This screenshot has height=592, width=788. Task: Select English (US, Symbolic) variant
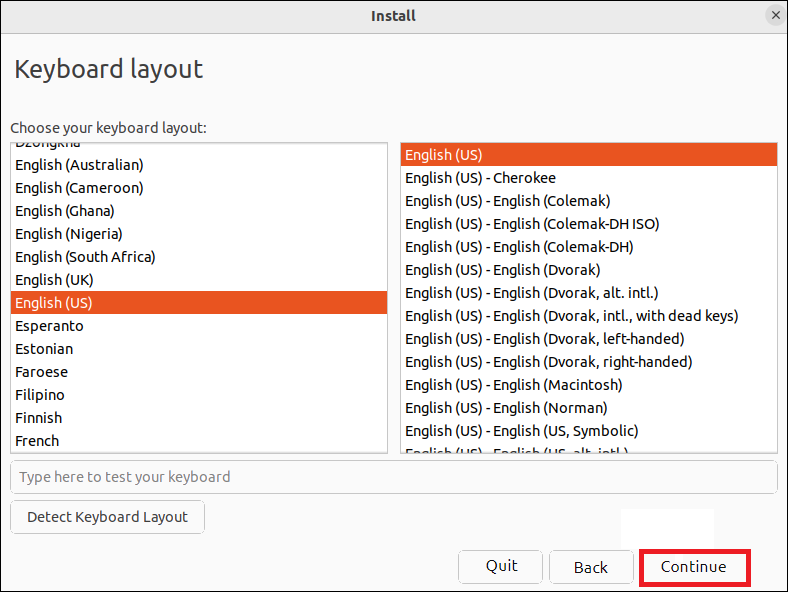point(521,431)
